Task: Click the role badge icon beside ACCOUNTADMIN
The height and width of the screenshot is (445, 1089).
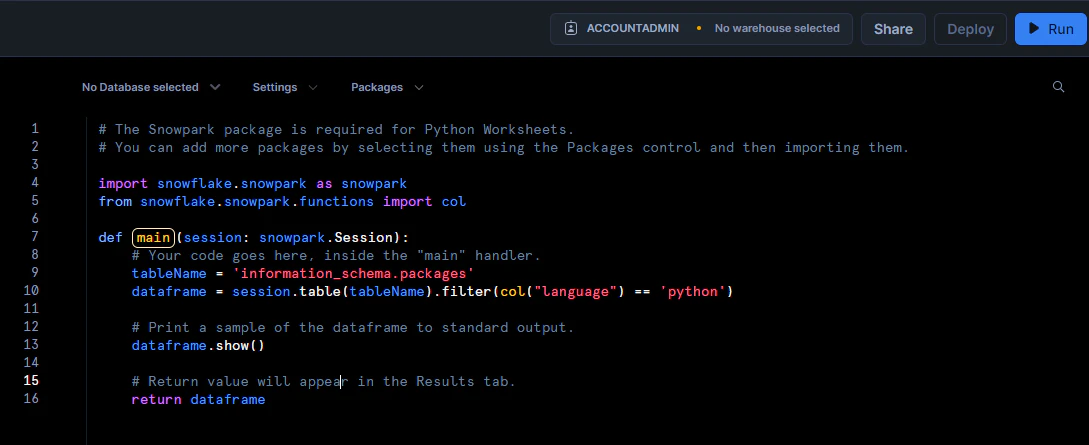Action: (x=571, y=29)
